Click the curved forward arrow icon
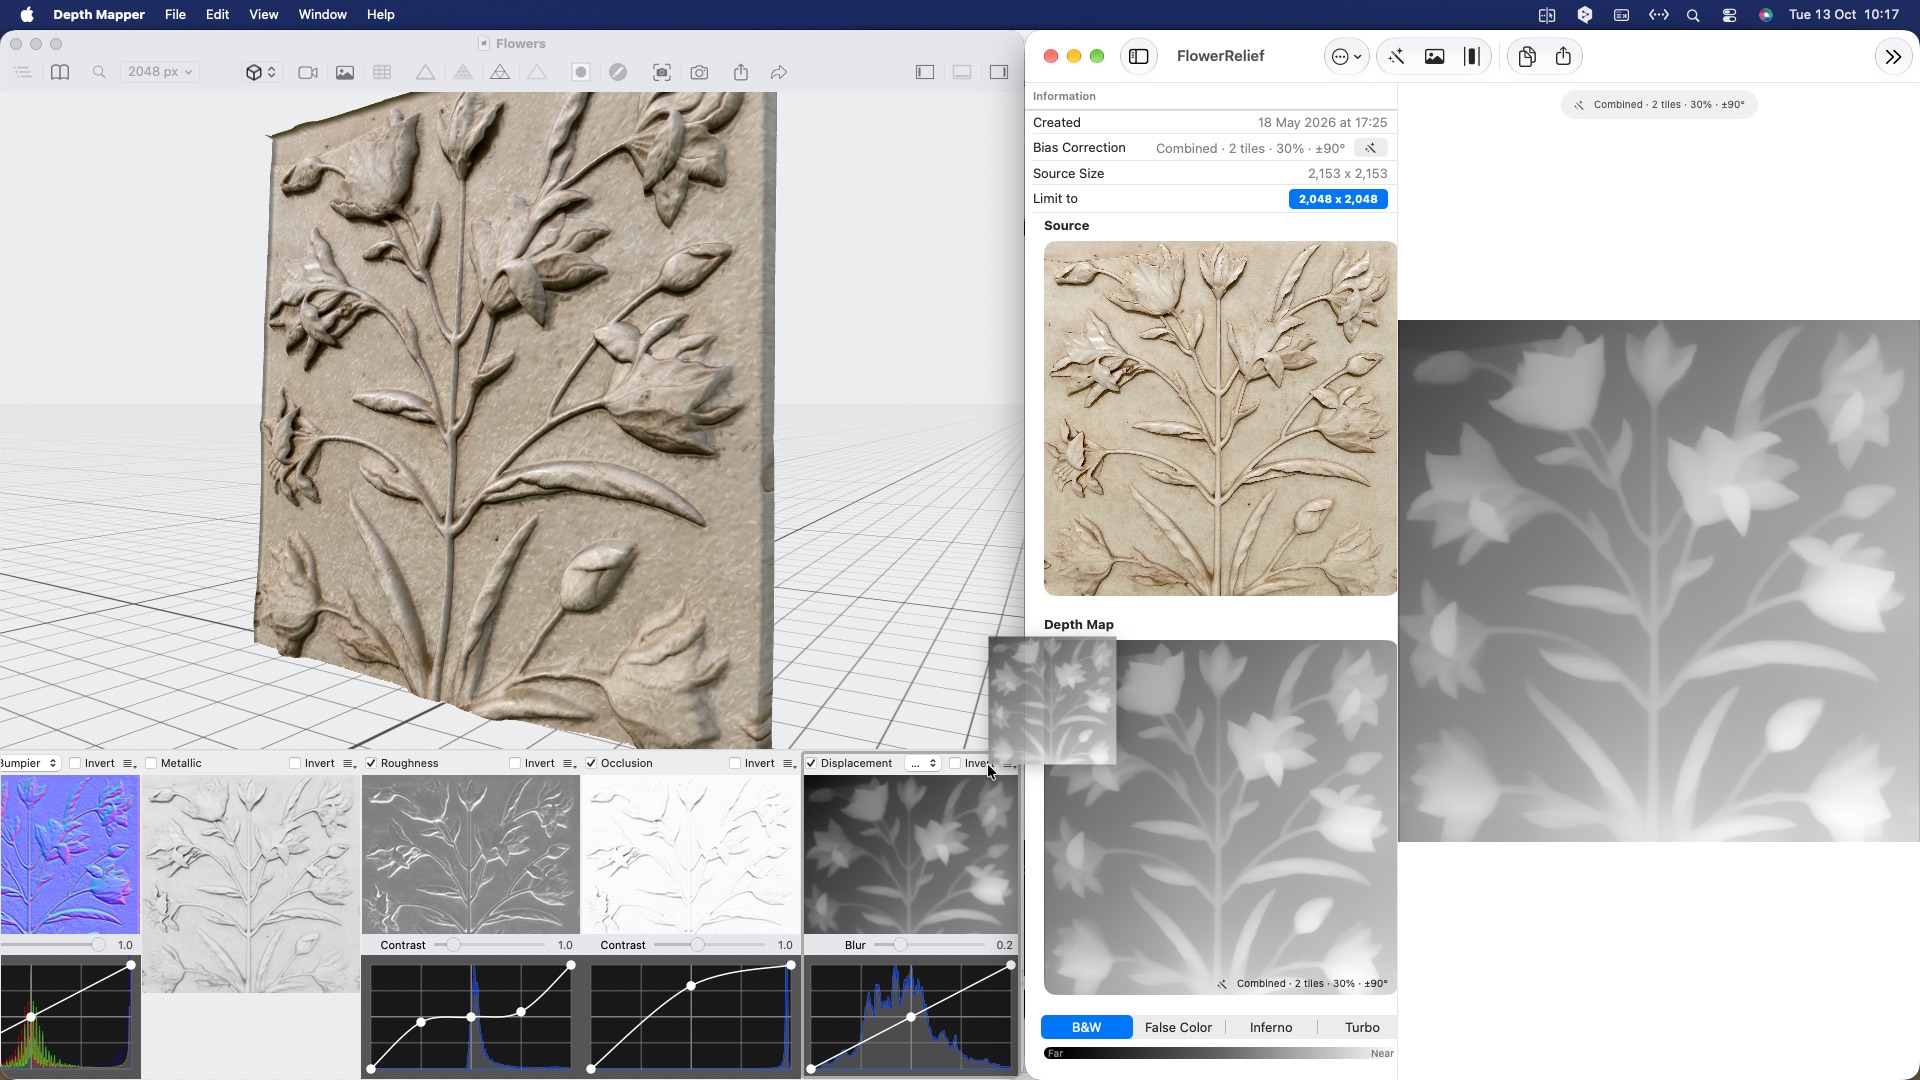The image size is (1920, 1080). 779,72
